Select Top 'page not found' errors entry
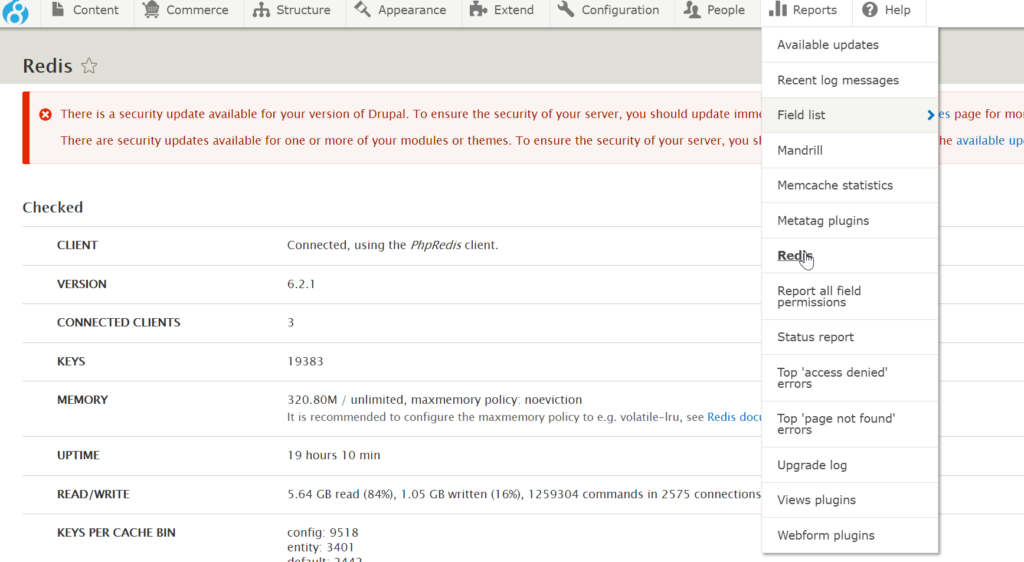The width and height of the screenshot is (1024, 562). coord(850,424)
